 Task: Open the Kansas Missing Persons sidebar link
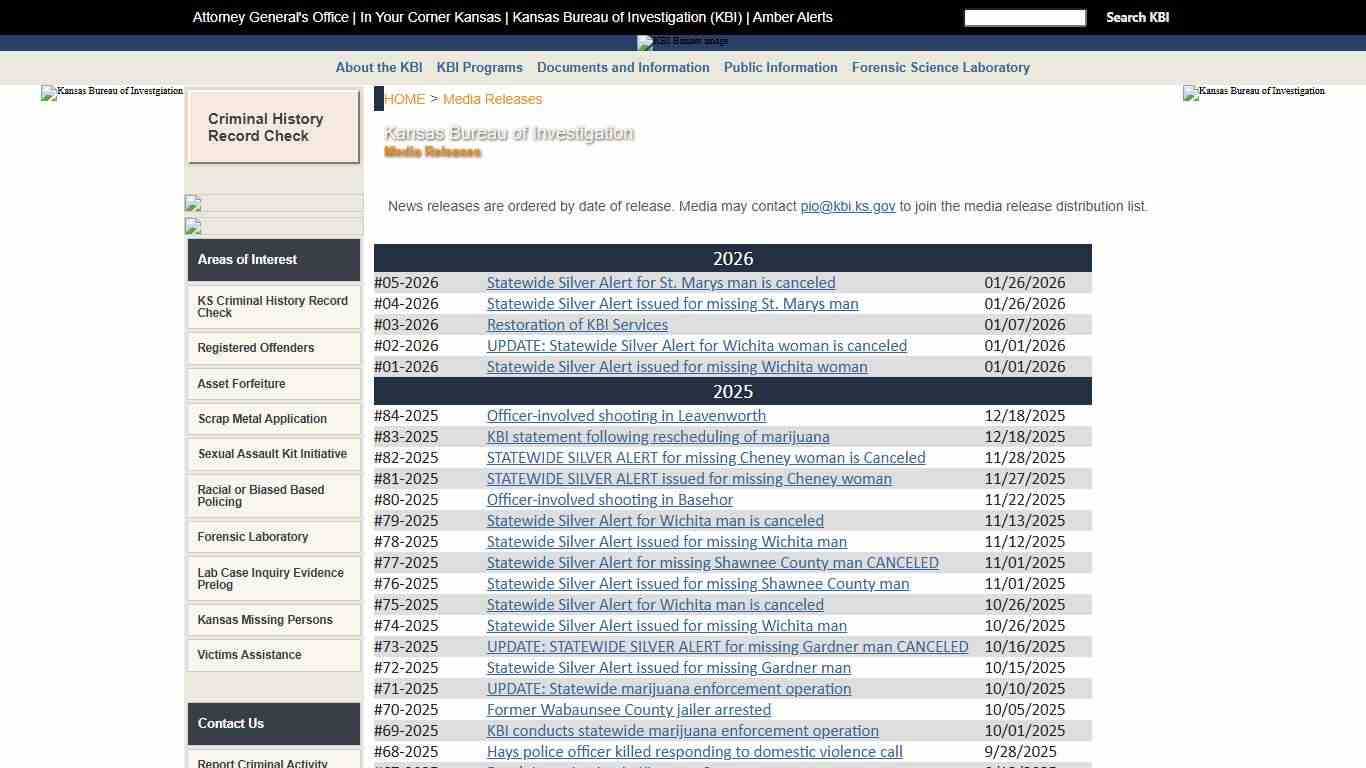(x=264, y=620)
